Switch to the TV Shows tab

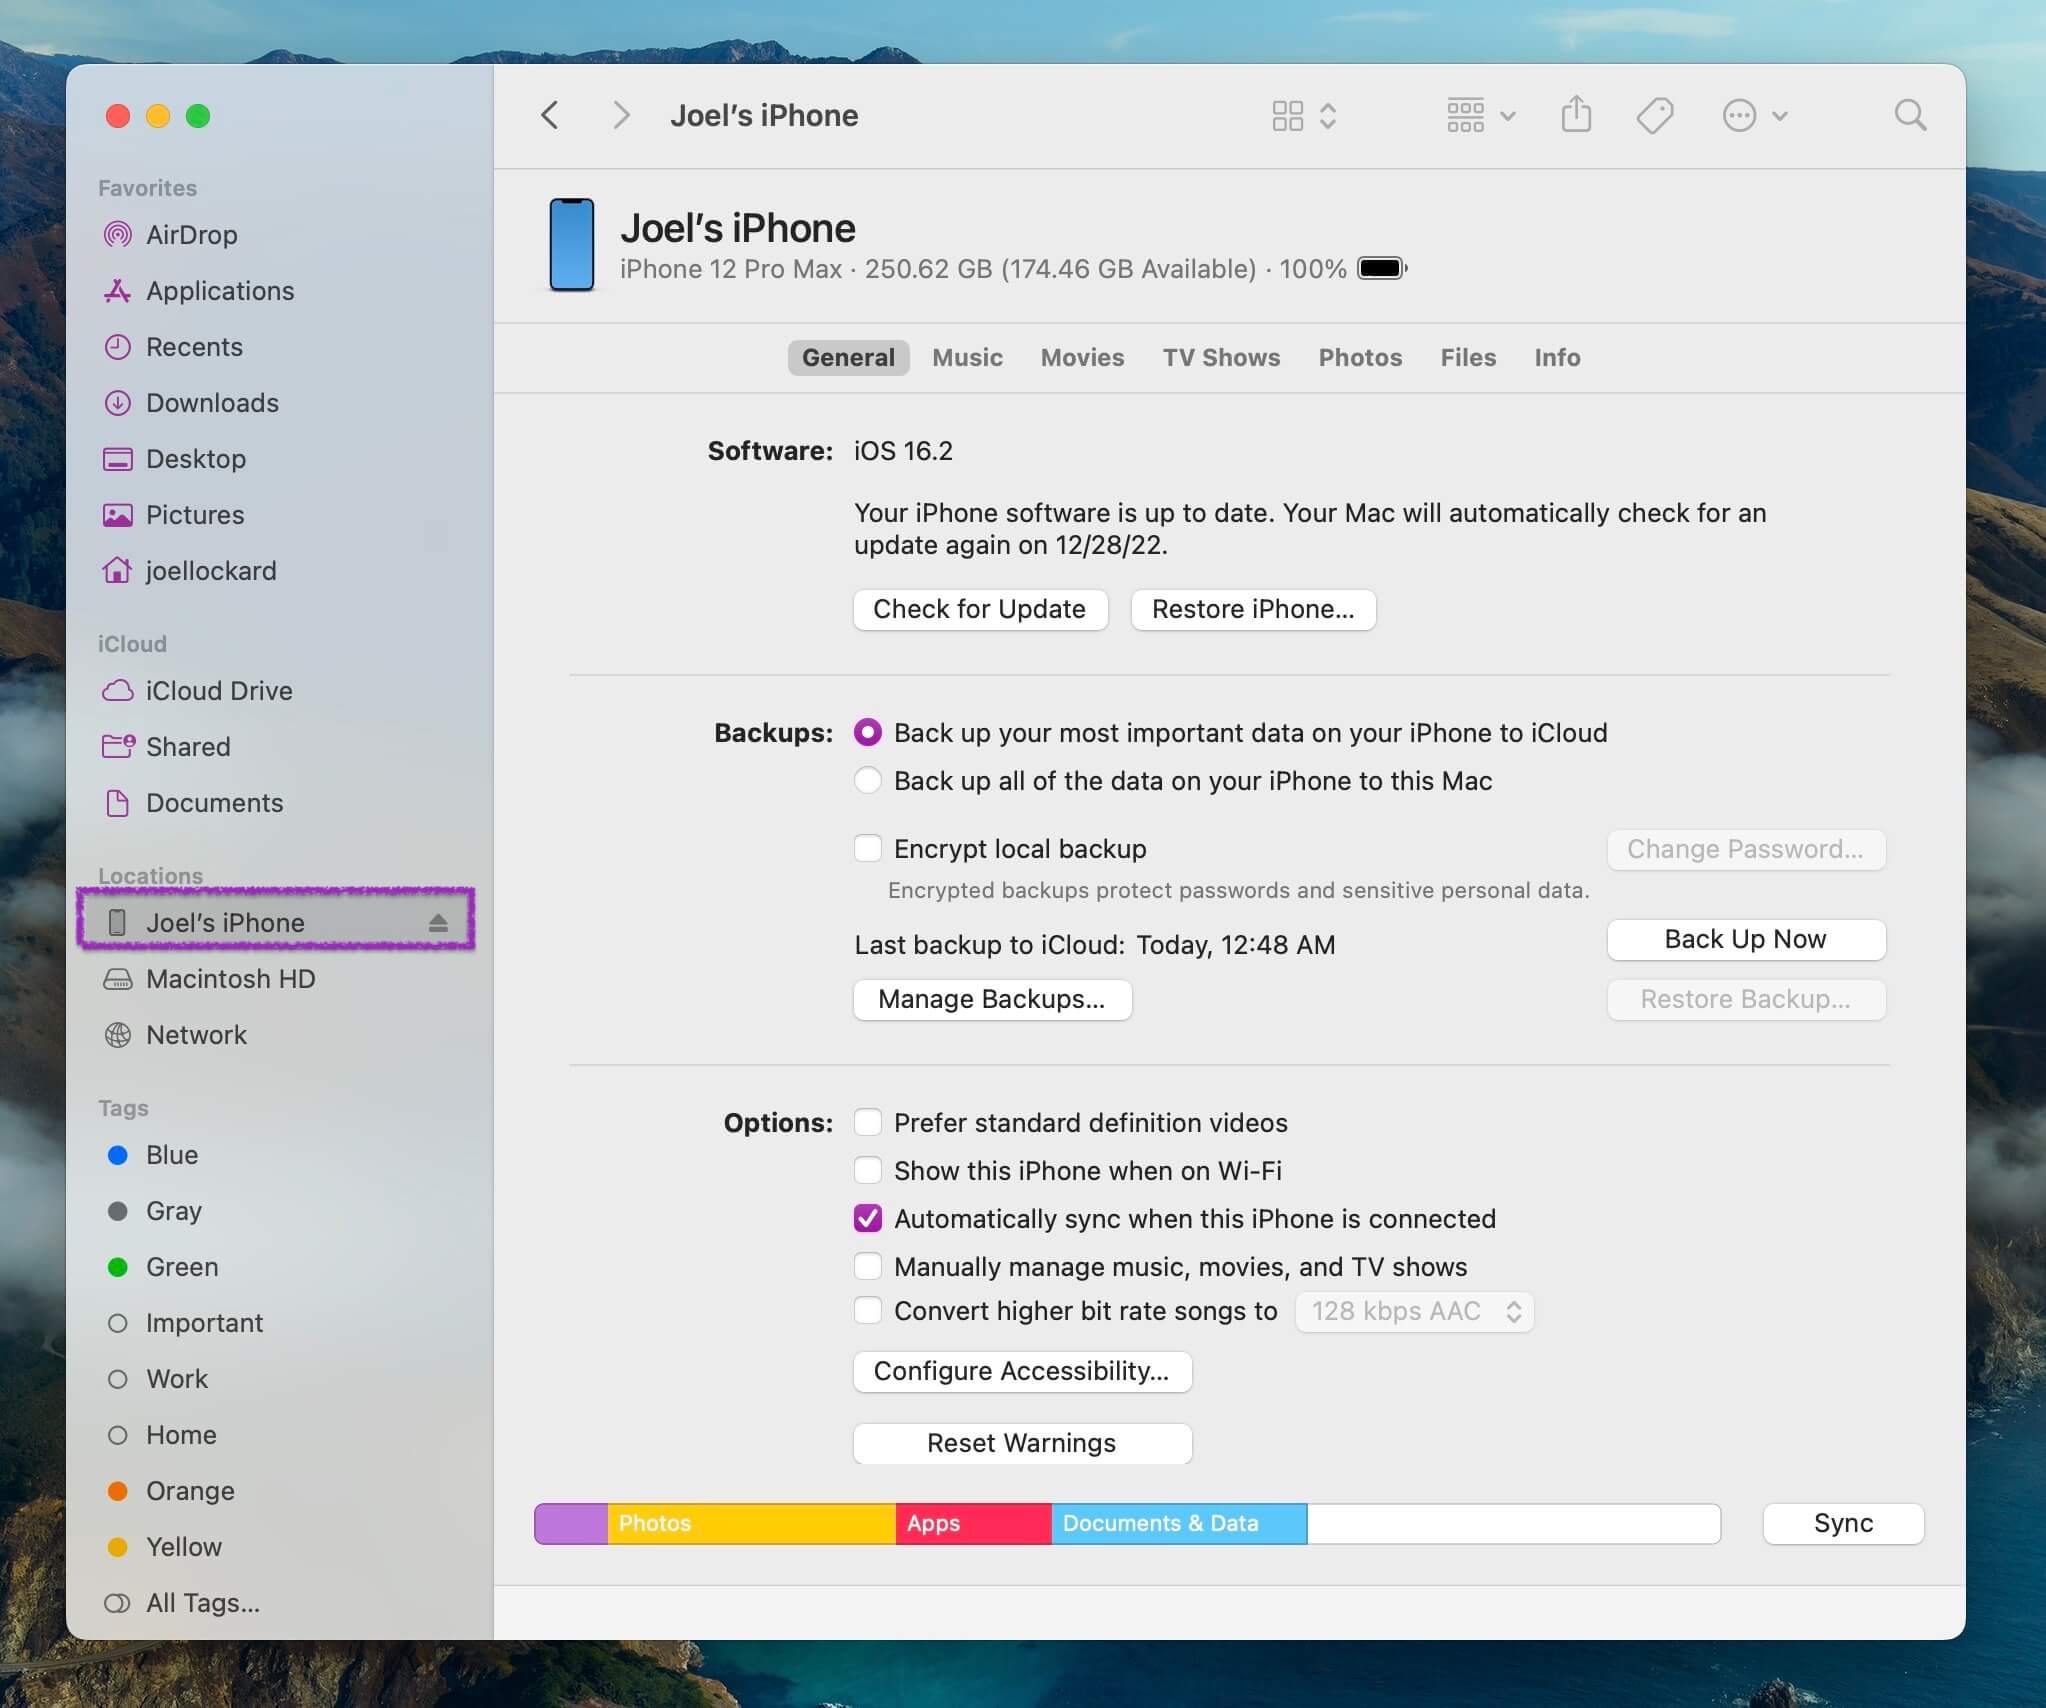(x=1221, y=358)
